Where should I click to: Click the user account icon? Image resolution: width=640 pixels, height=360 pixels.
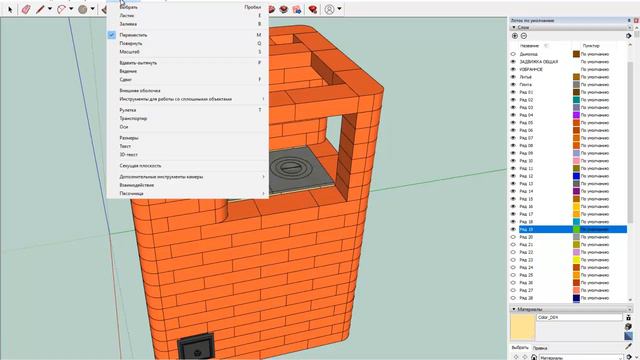(329, 9)
